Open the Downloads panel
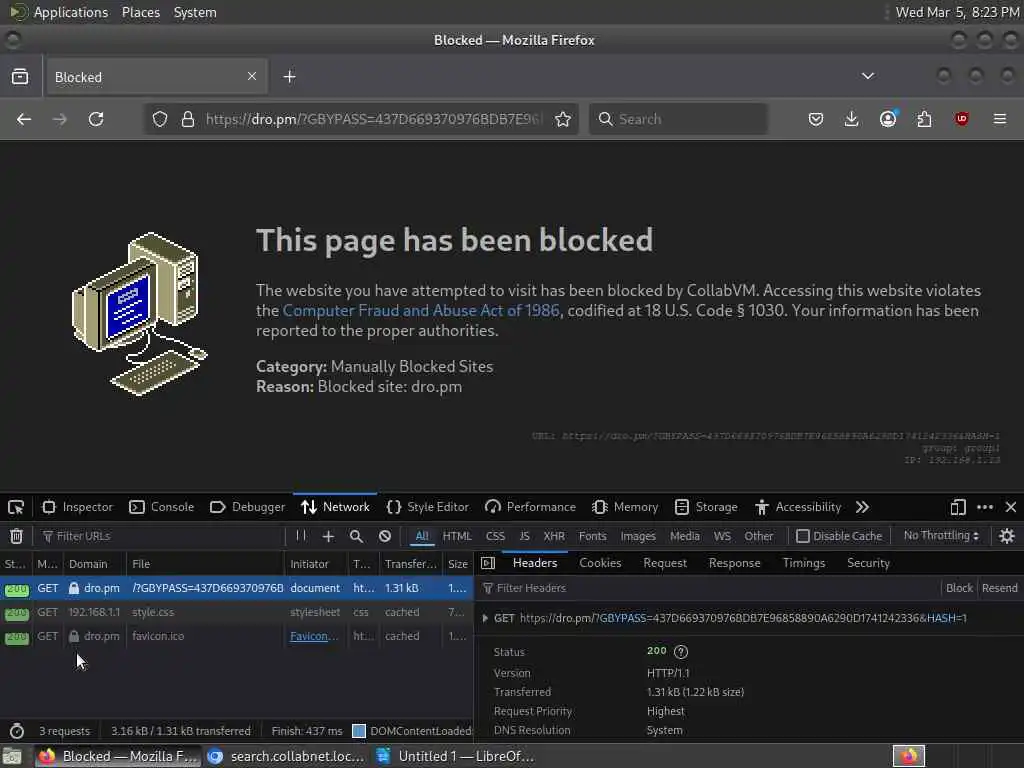 [x=852, y=119]
